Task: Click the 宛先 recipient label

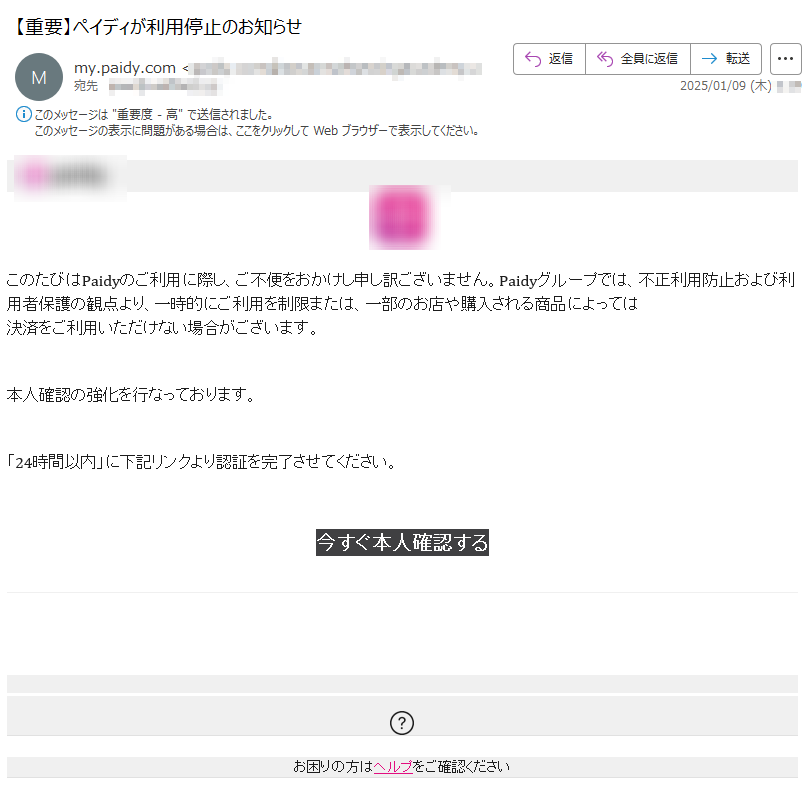Action: (x=86, y=86)
